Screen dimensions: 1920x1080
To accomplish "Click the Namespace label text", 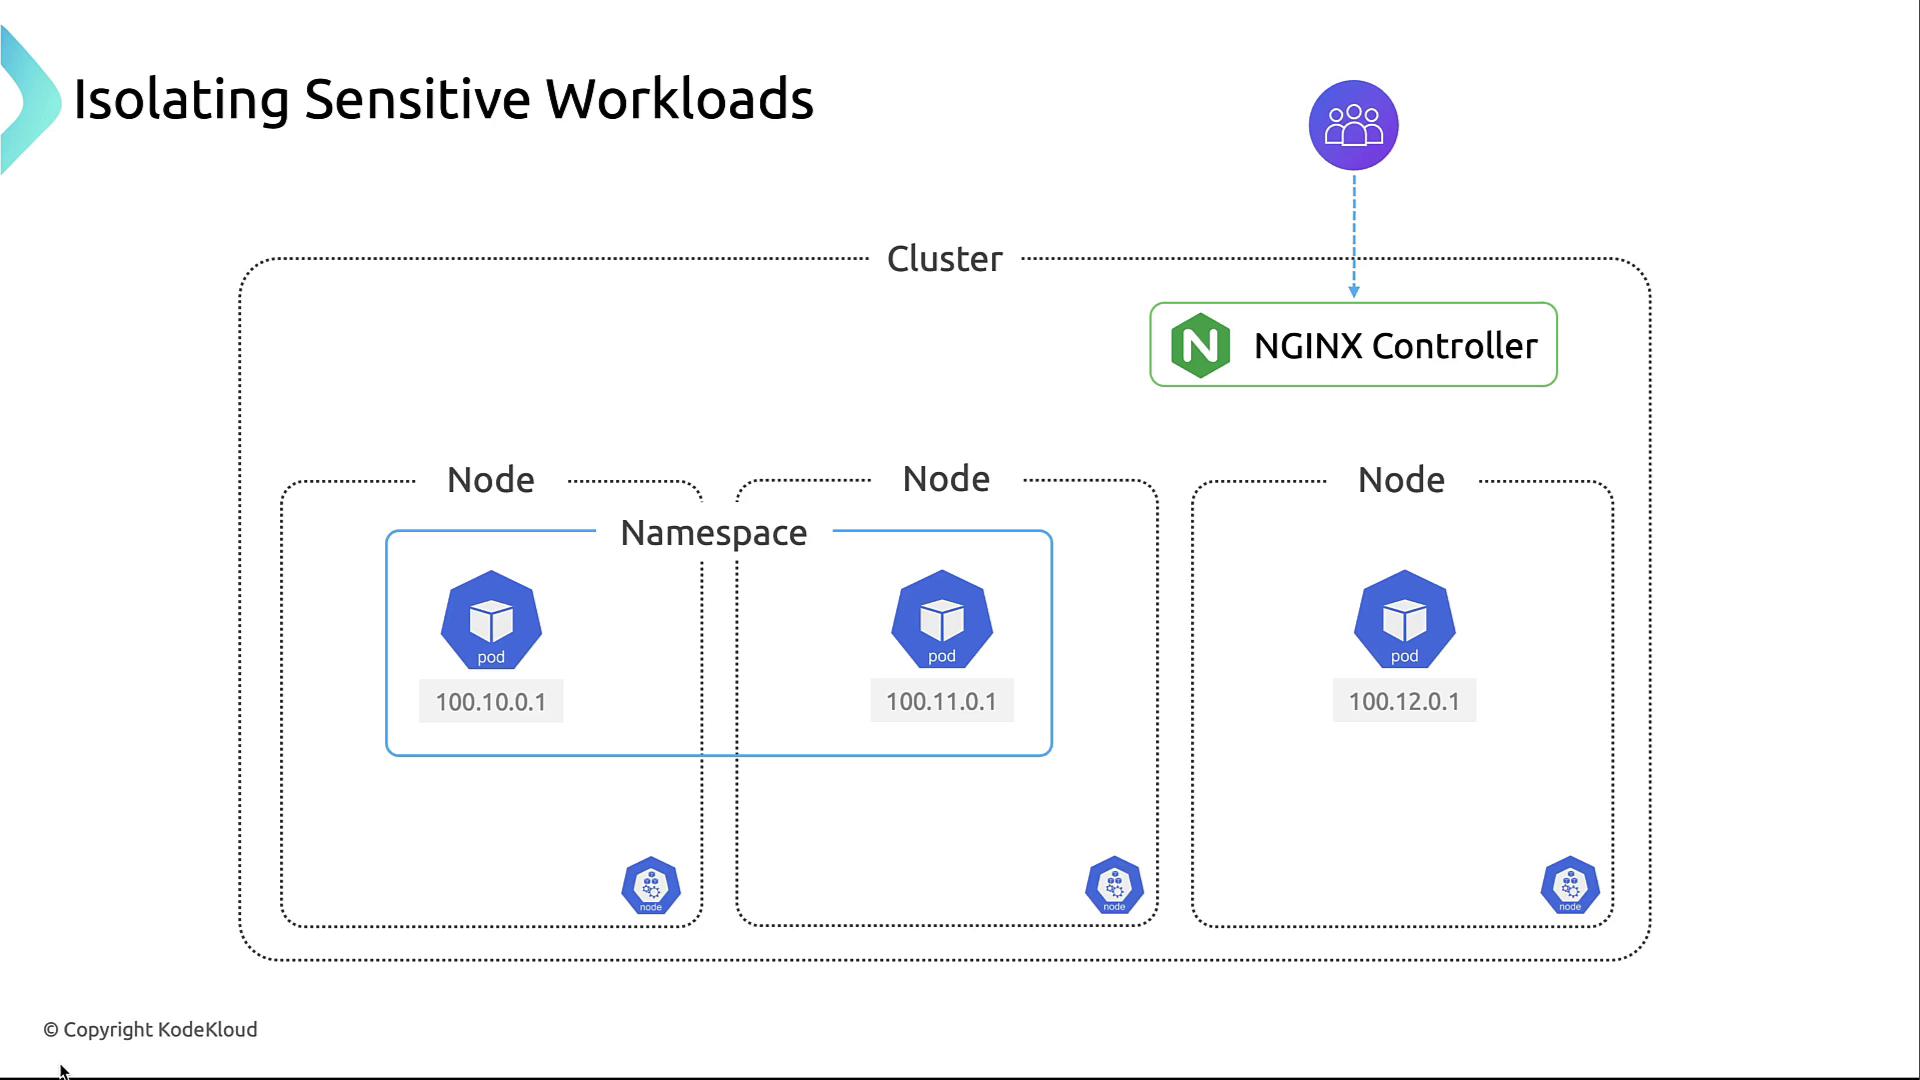I will coord(713,533).
